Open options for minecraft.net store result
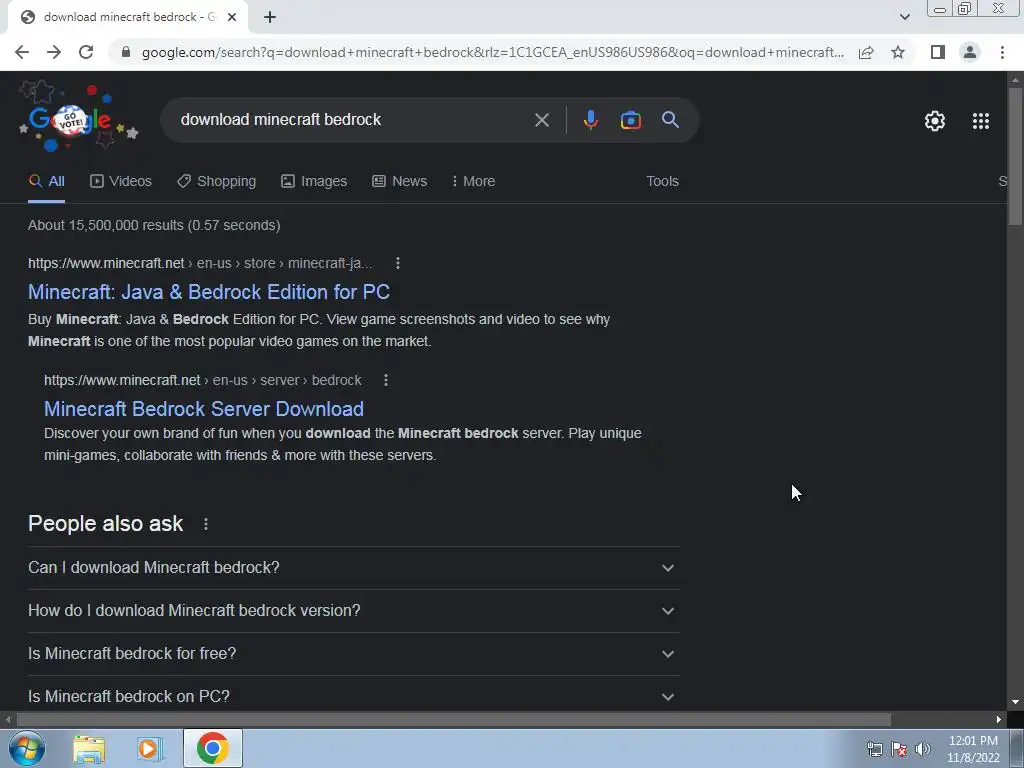Viewport: 1024px width, 768px height. pos(398,263)
